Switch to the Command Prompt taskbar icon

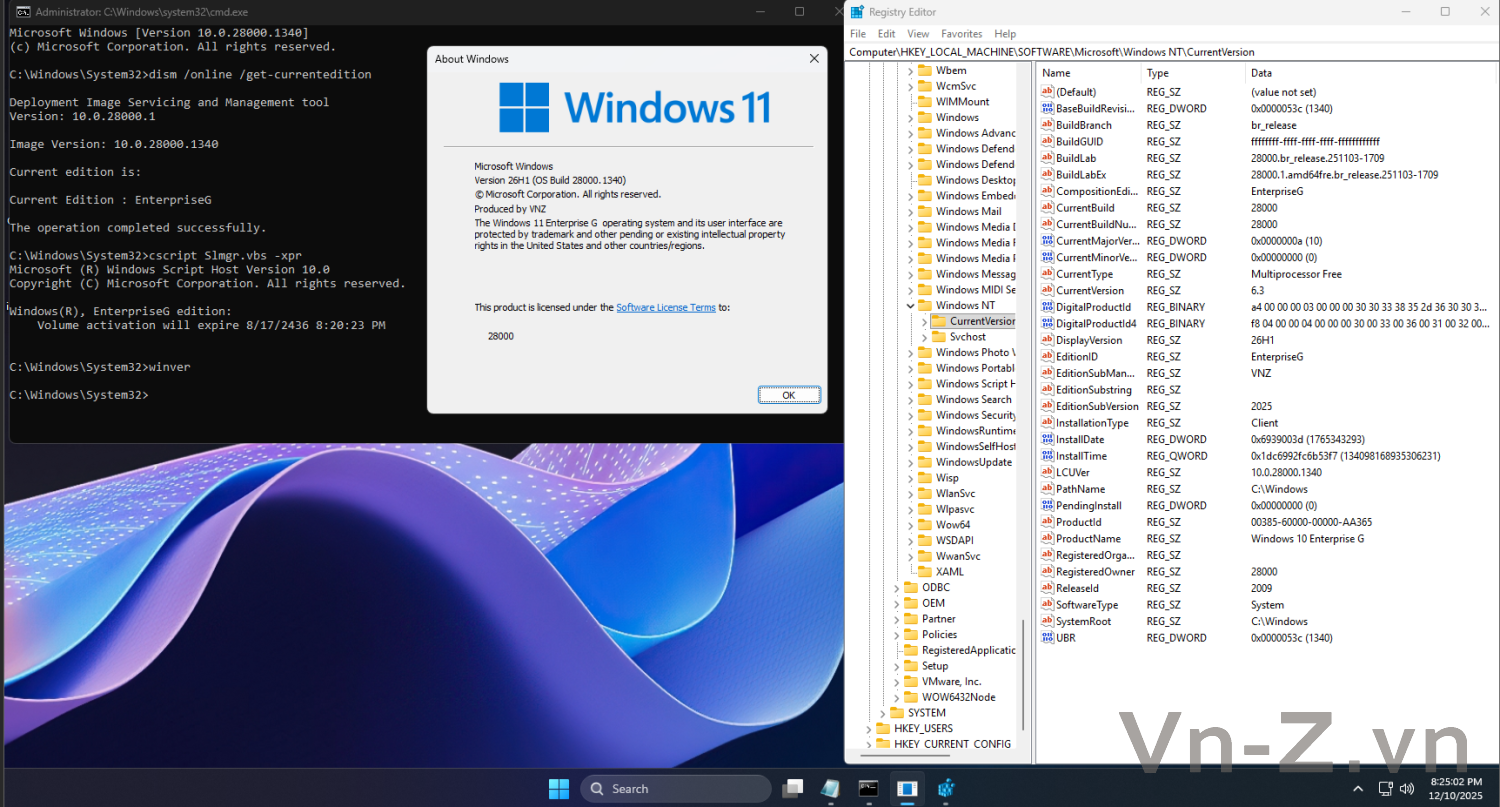point(868,788)
